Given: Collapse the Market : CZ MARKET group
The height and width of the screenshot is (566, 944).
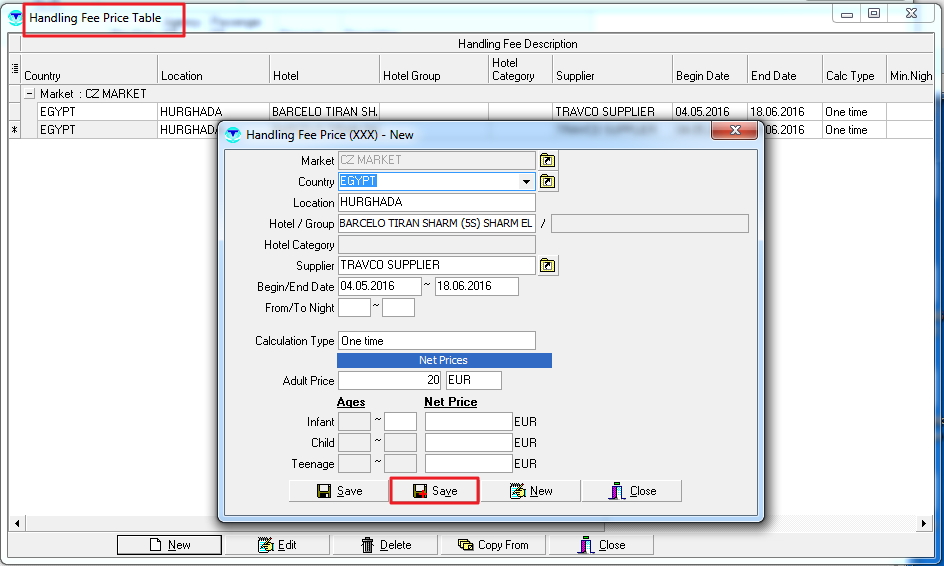Looking at the screenshot, I should point(29,94).
